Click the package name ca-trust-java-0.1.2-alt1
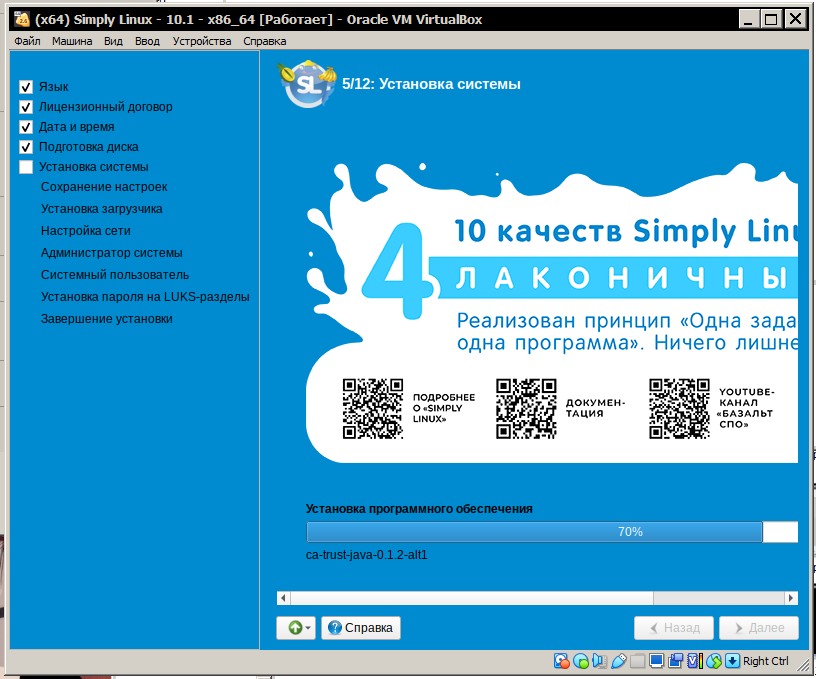816x679 pixels. (x=366, y=555)
